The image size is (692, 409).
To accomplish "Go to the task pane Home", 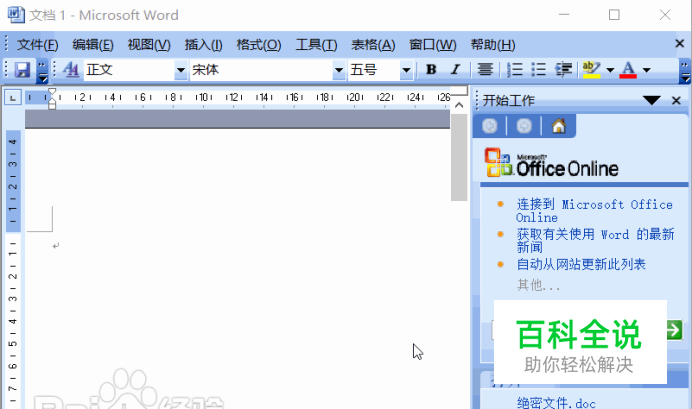I will [x=559, y=126].
